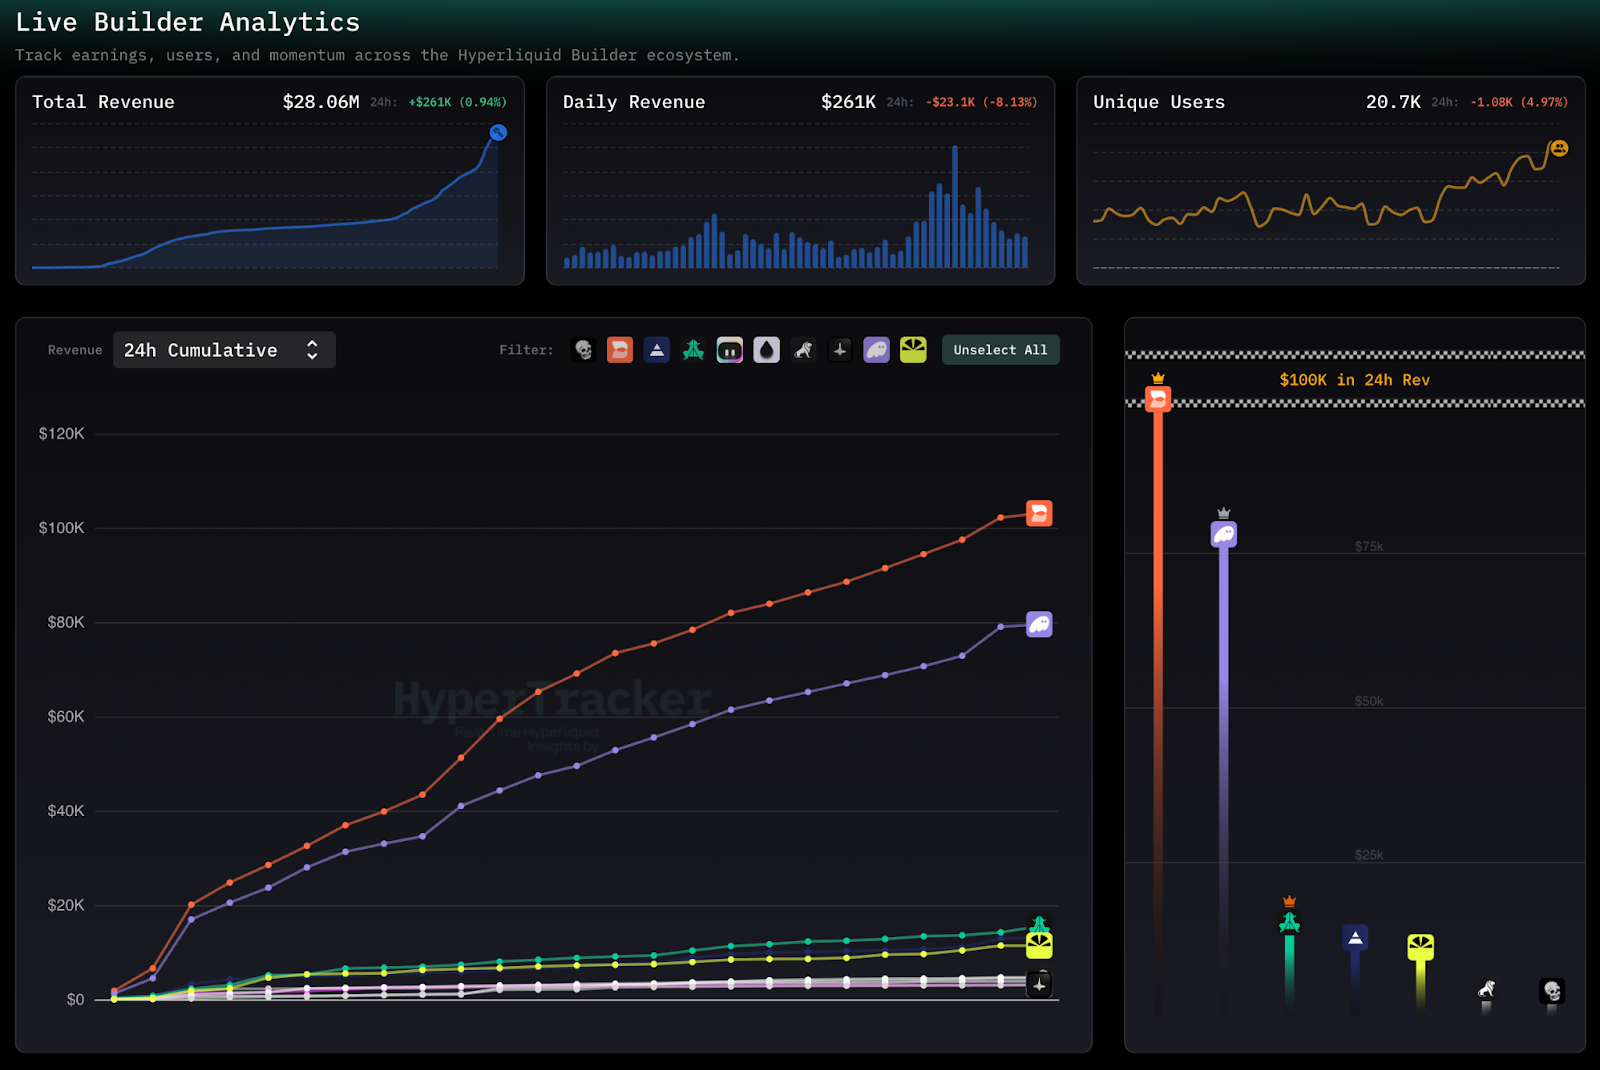
Task: Click the tallest bar in the Daily Revenue chart
Action: pos(955,206)
